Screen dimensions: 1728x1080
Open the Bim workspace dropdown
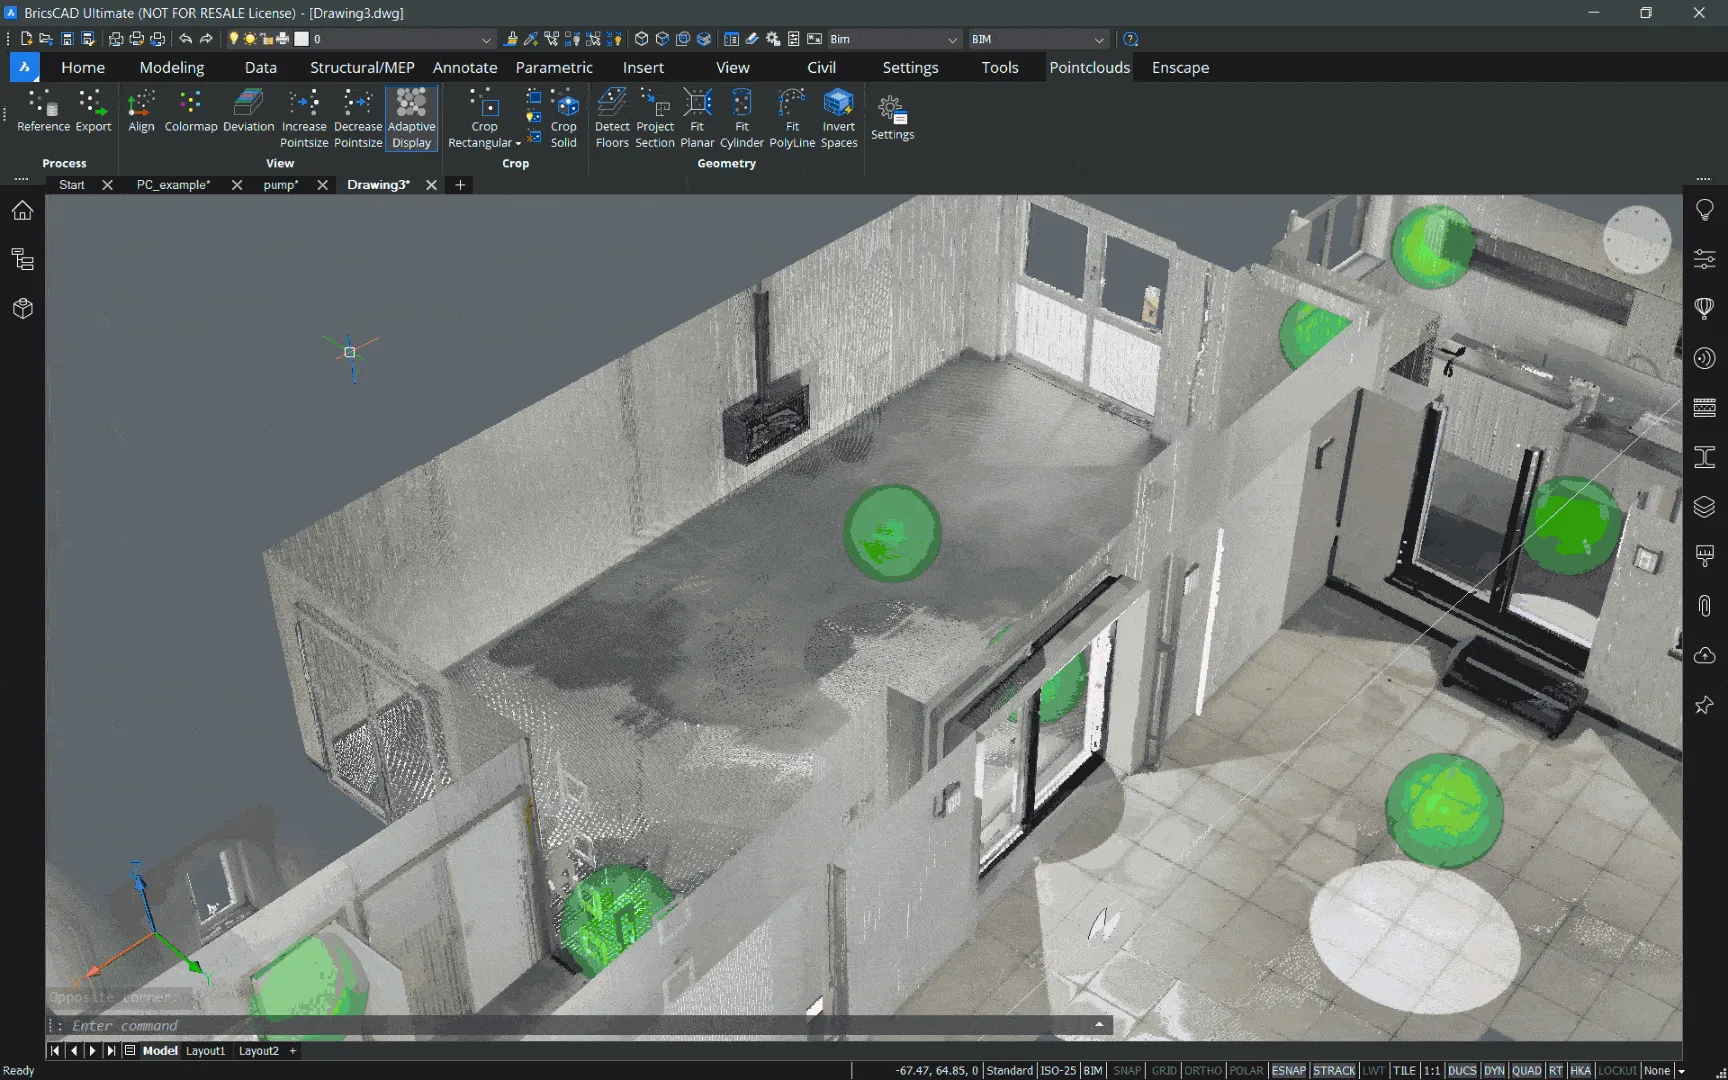coord(952,39)
